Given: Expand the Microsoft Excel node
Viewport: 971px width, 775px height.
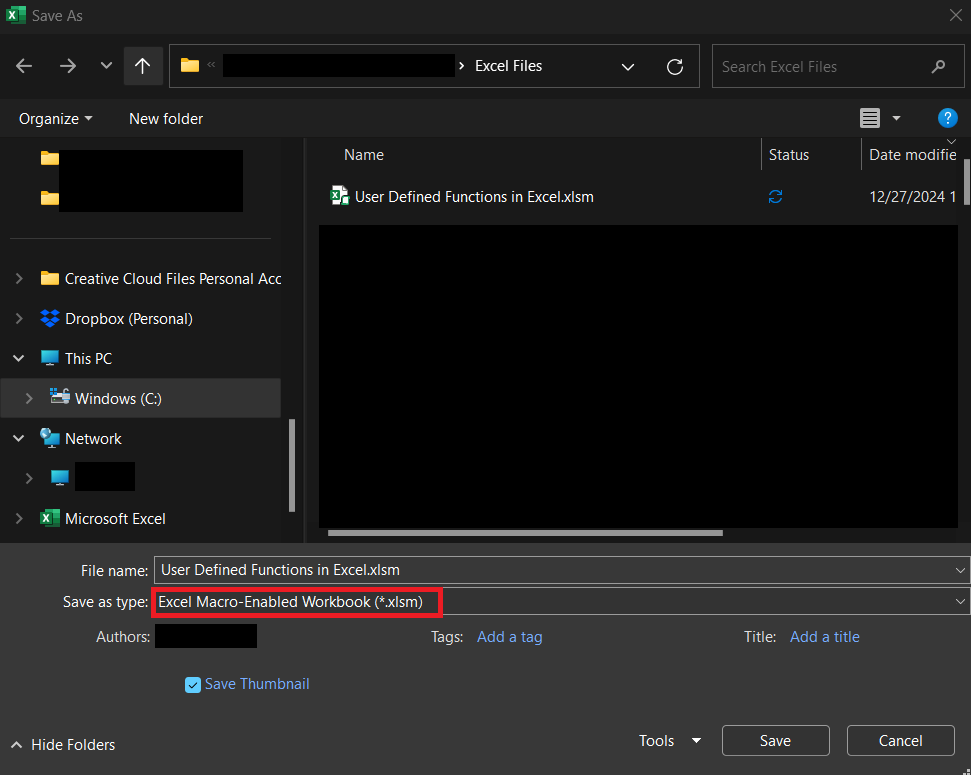Looking at the screenshot, I should pos(19,519).
